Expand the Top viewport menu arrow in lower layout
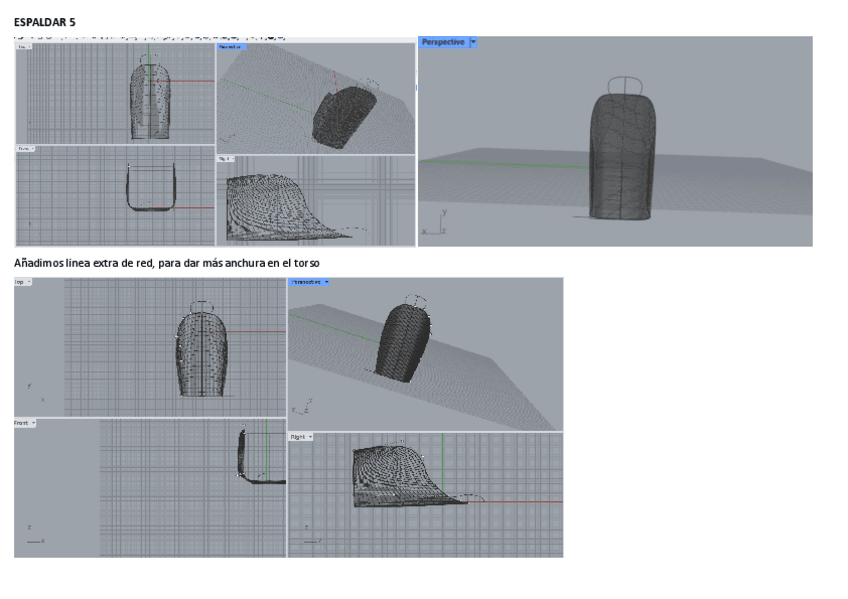Viewport: 848px width, 599px height. pyautogui.click(x=29, y=282)
